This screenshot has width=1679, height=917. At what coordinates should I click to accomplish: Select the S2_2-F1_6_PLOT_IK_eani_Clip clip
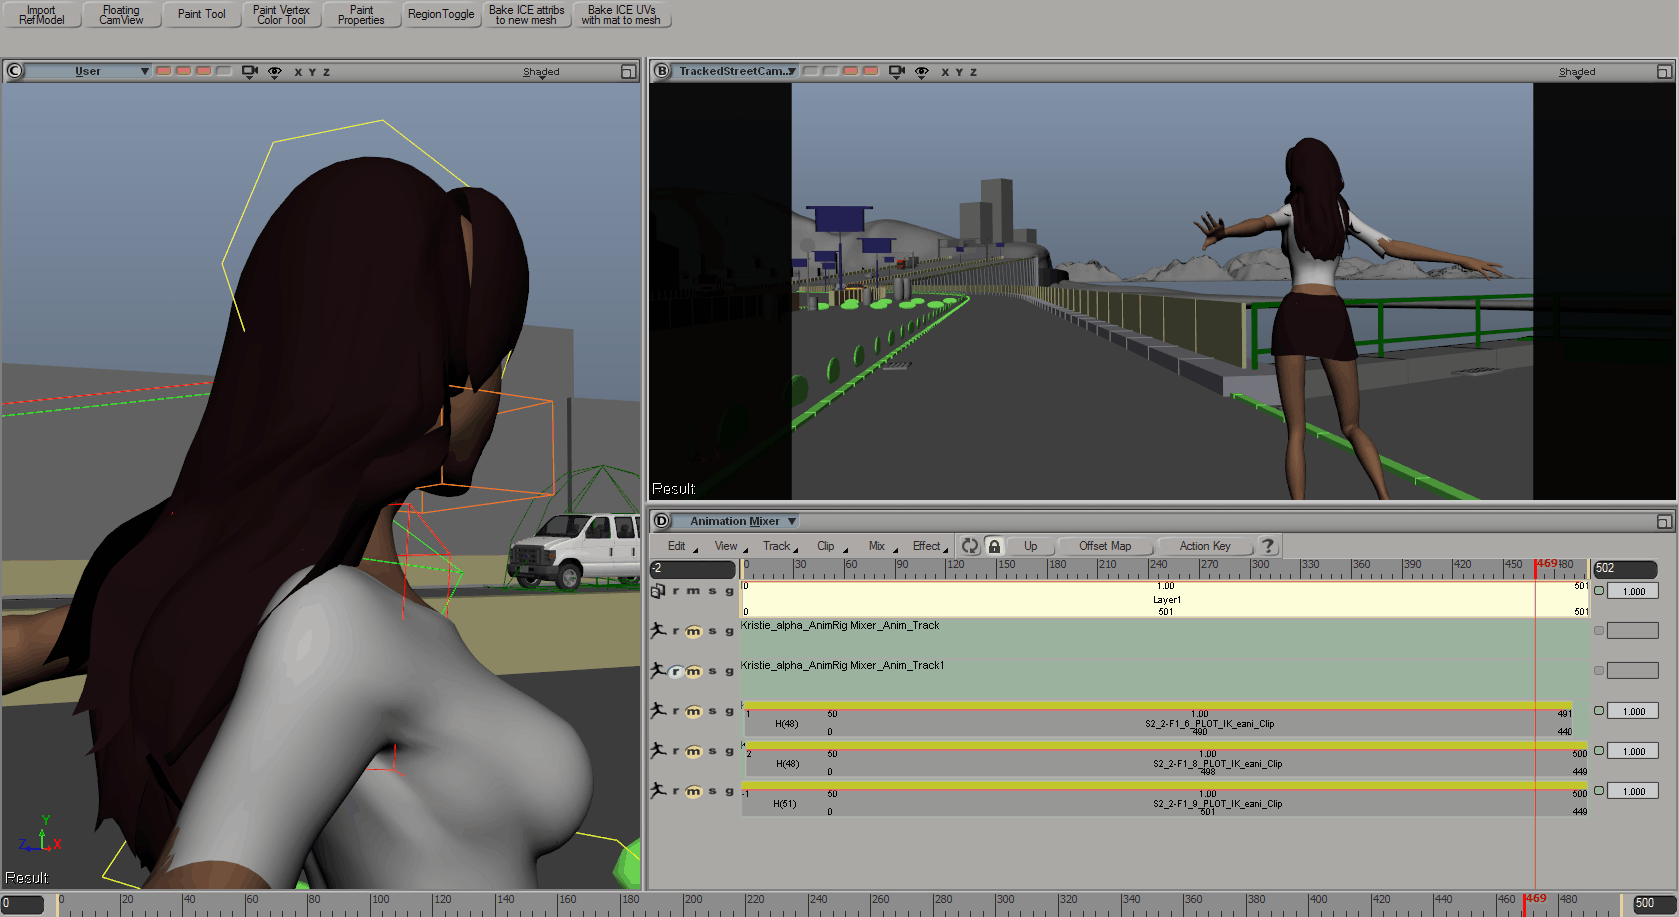(x=1157, y=719)
